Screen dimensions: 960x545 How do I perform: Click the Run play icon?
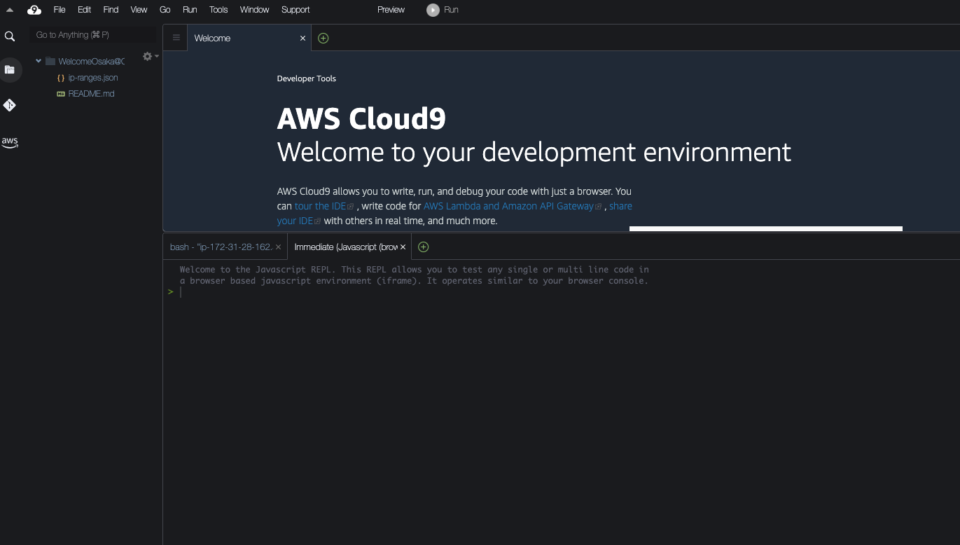point(433,10)
